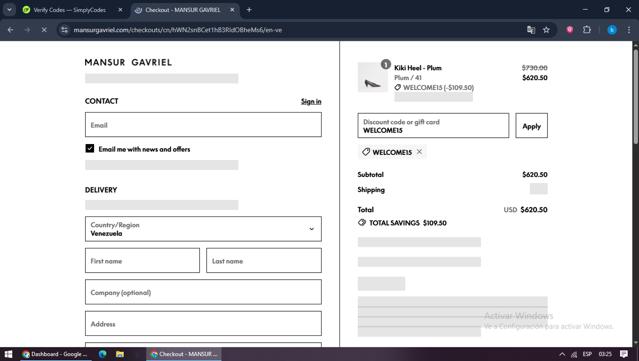The height and width of the screenshot is (361, 639).
Task: Click the Apply discount button
Action: [531, 125]
